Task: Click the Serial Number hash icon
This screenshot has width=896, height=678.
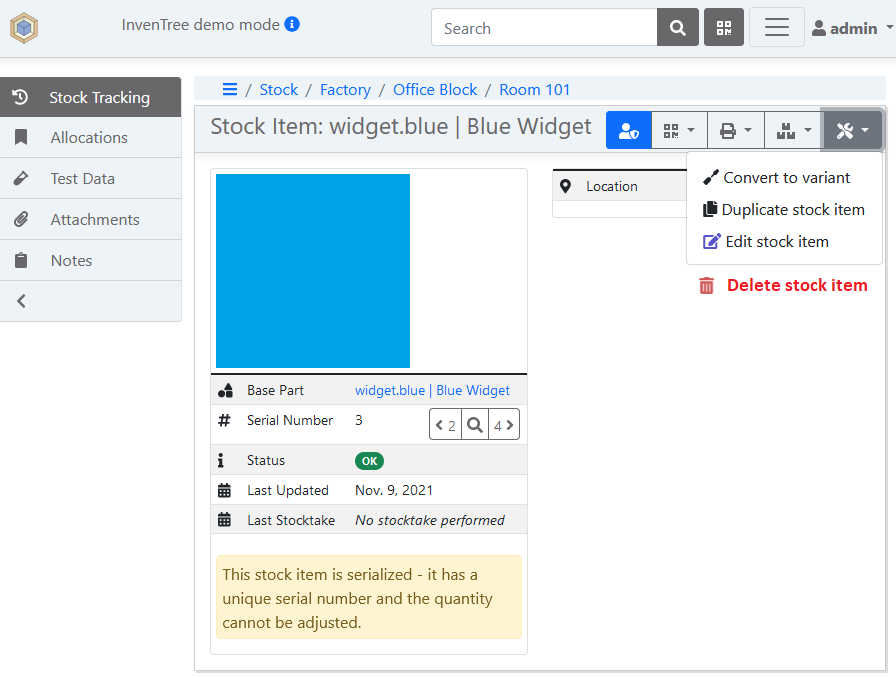Action: [x=224, y=421]
